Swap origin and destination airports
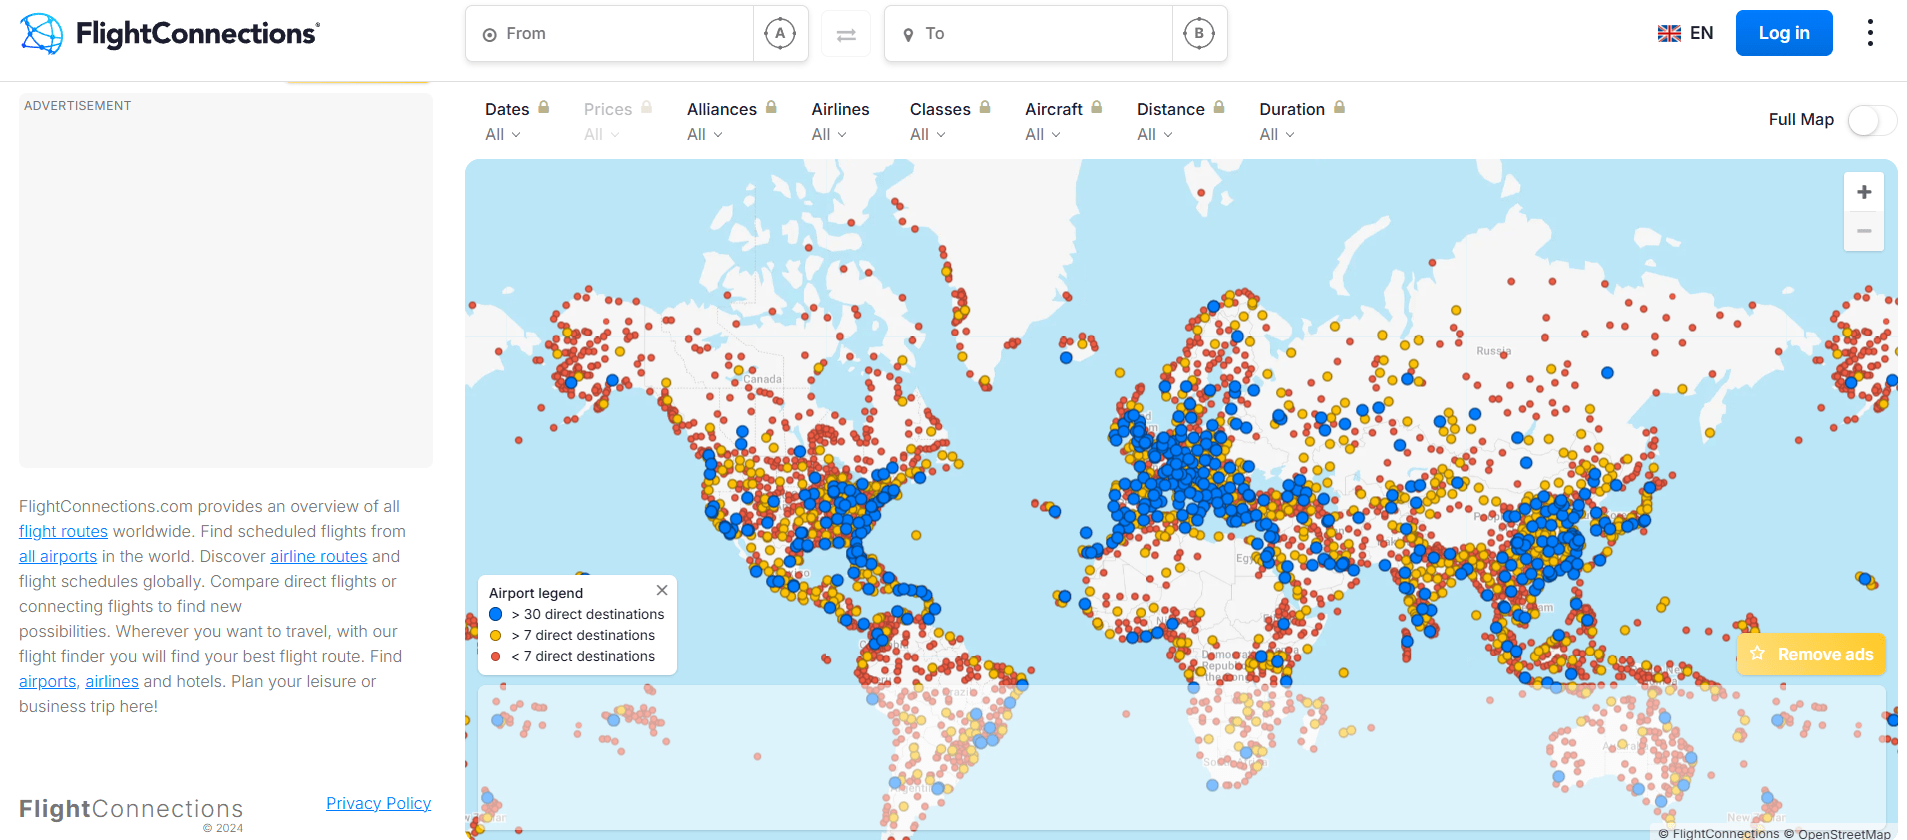Screen dimensions: 1907x840 click(x=846, y=34)
